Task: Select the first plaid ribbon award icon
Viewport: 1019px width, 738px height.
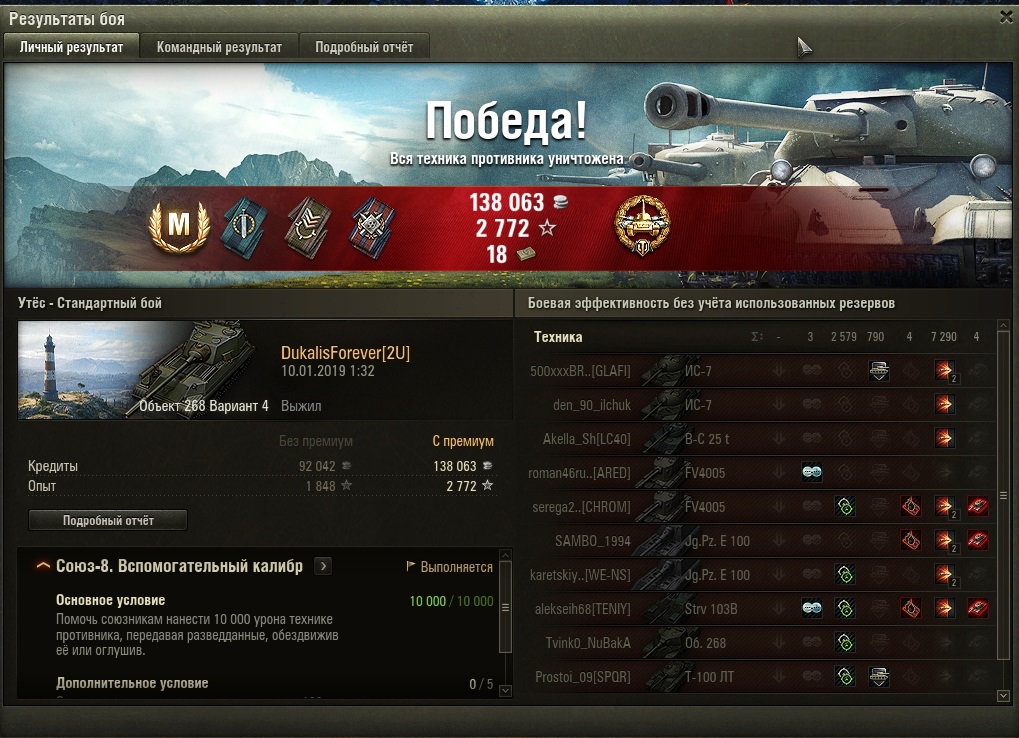Action: coord(243,225)
